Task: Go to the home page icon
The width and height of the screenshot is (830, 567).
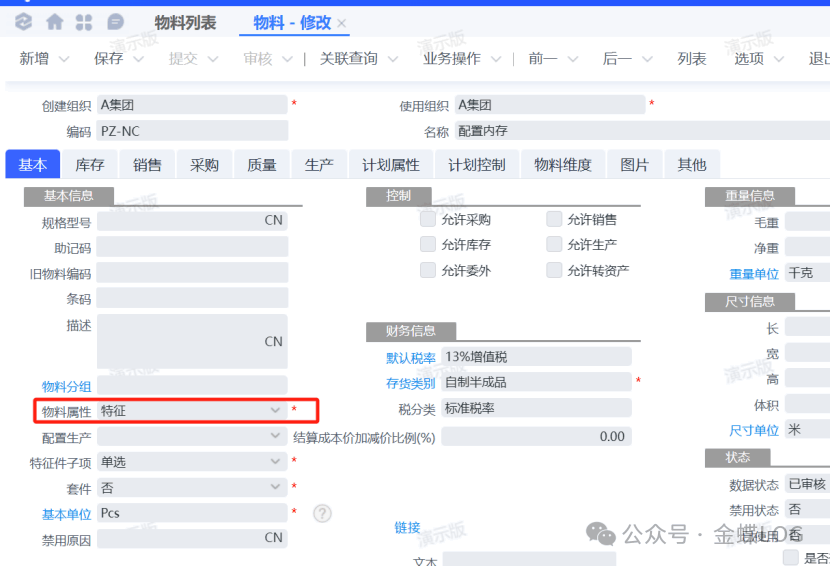Action: [54, 21]
